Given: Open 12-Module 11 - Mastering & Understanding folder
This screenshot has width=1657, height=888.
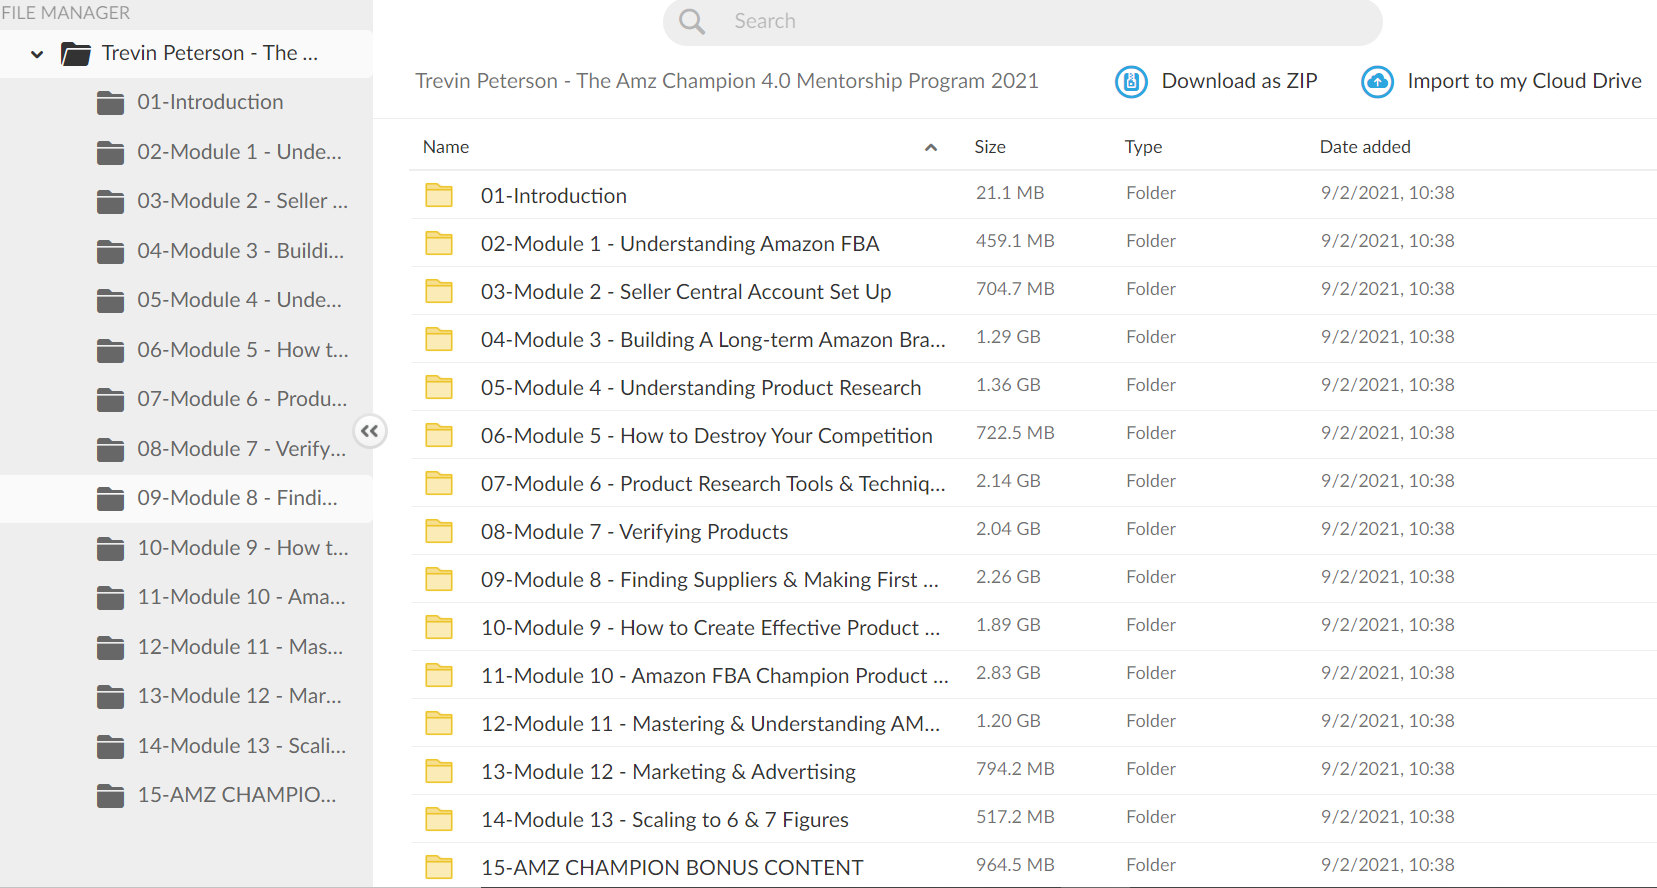Looking at the screenshot, I should pos(710,724).
